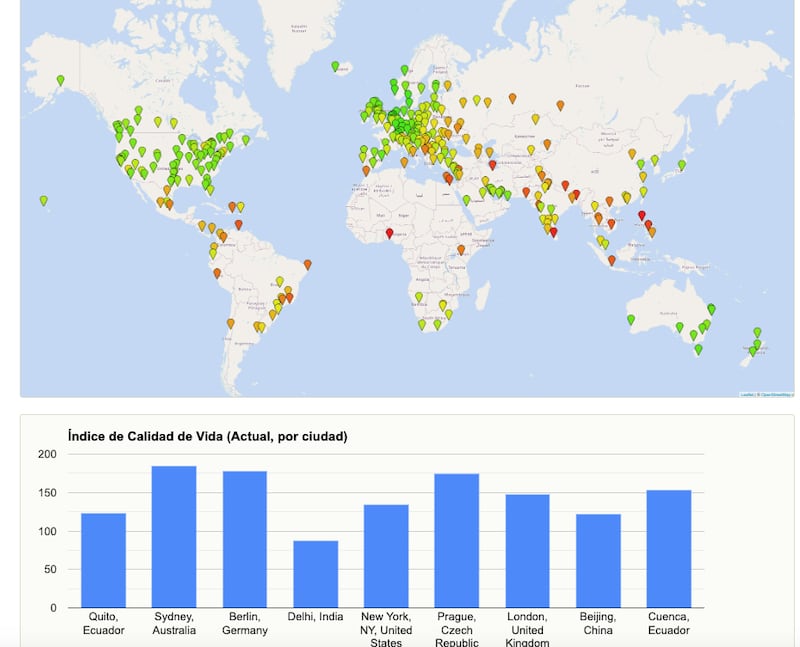
Task: Click the Prague, Czech Republic bar
Action: point(456,540)
